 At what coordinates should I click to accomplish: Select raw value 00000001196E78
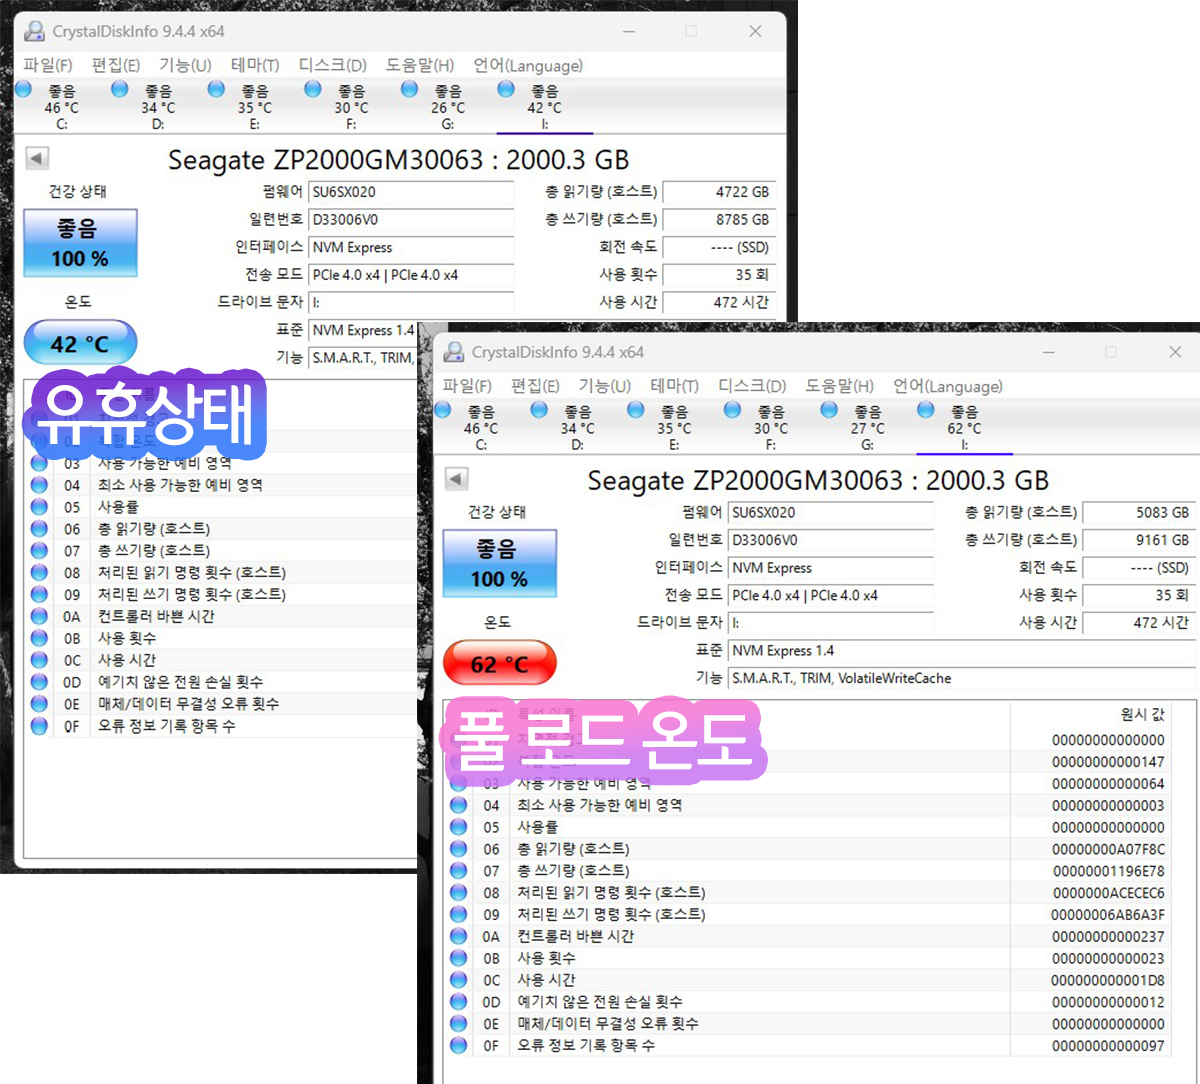(x=1108, y=871)
